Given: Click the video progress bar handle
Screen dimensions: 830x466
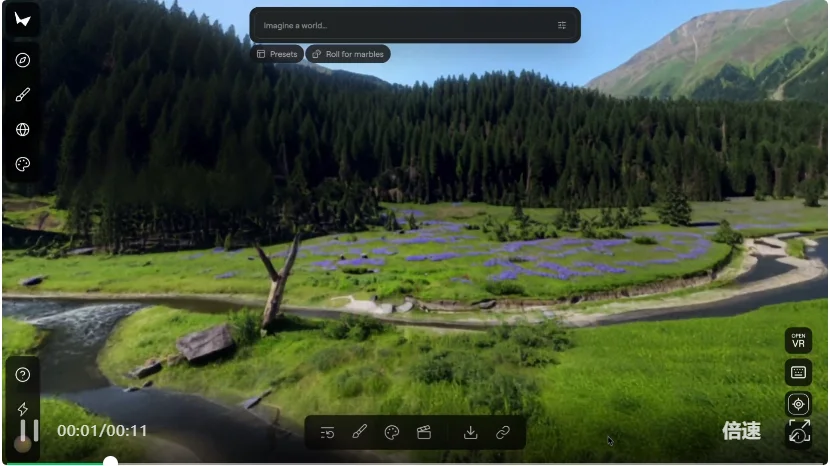Looking at the screenshot, I should click(110, 462).
